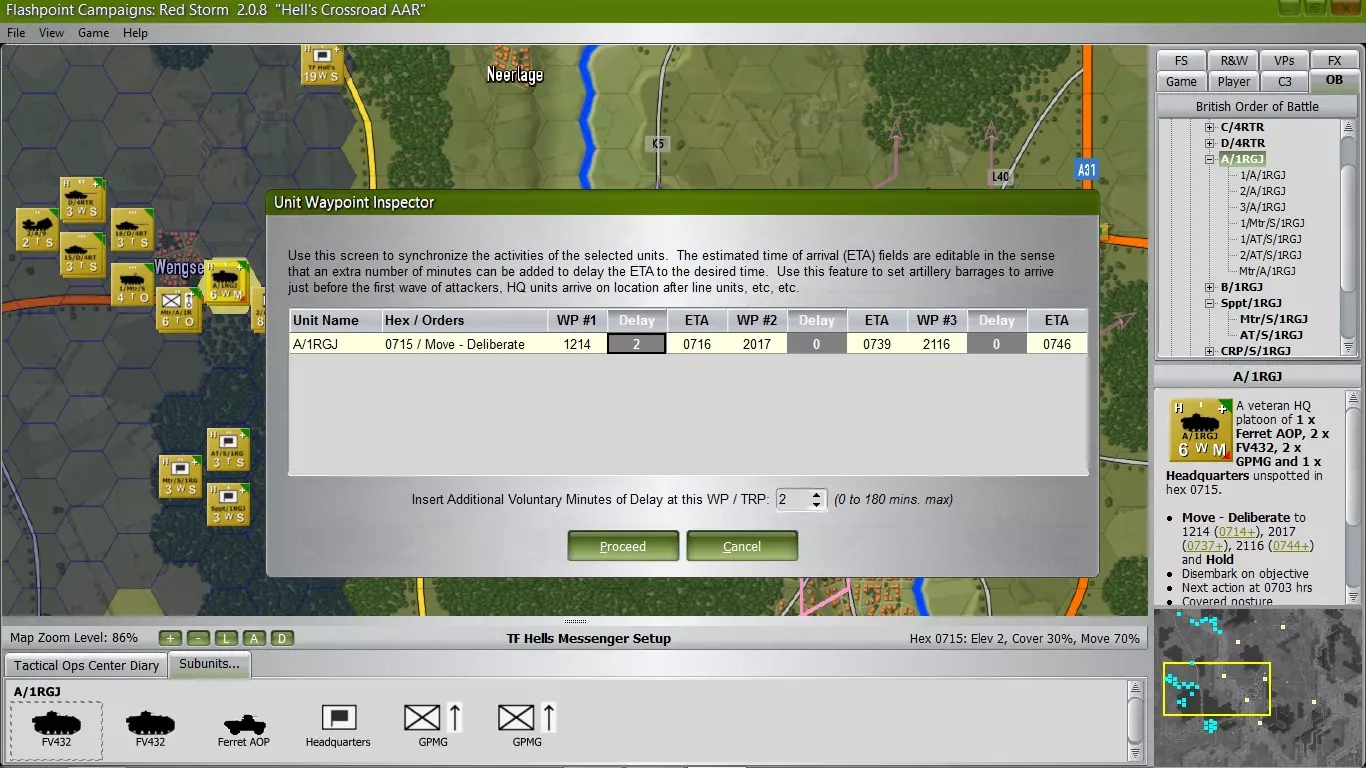Select 1/A/1RGJ in the order of battle
Image resolution: width=1366 pixels, height=768 pixels.
click(1263, 175)
